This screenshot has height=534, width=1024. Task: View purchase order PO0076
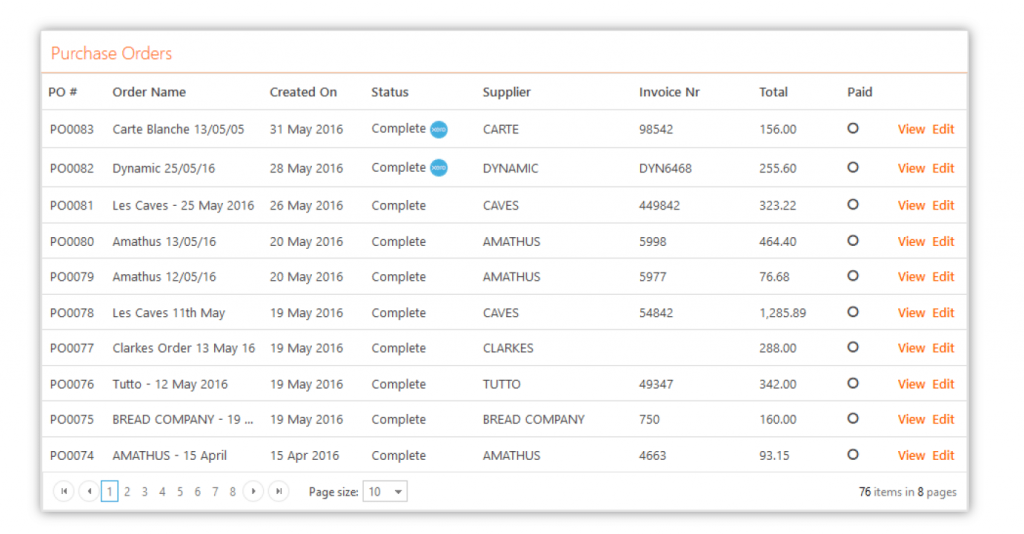point(911,385)
